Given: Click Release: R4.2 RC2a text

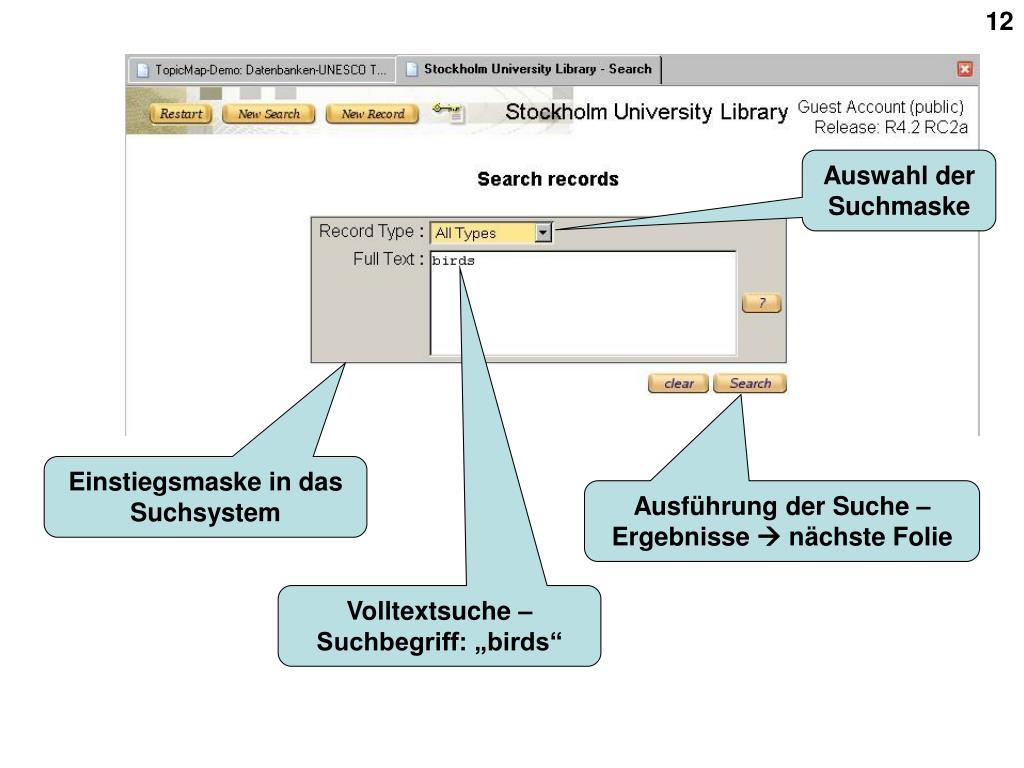Looking at the screenshot, I should pyautogui.click(x=891, y=127).
